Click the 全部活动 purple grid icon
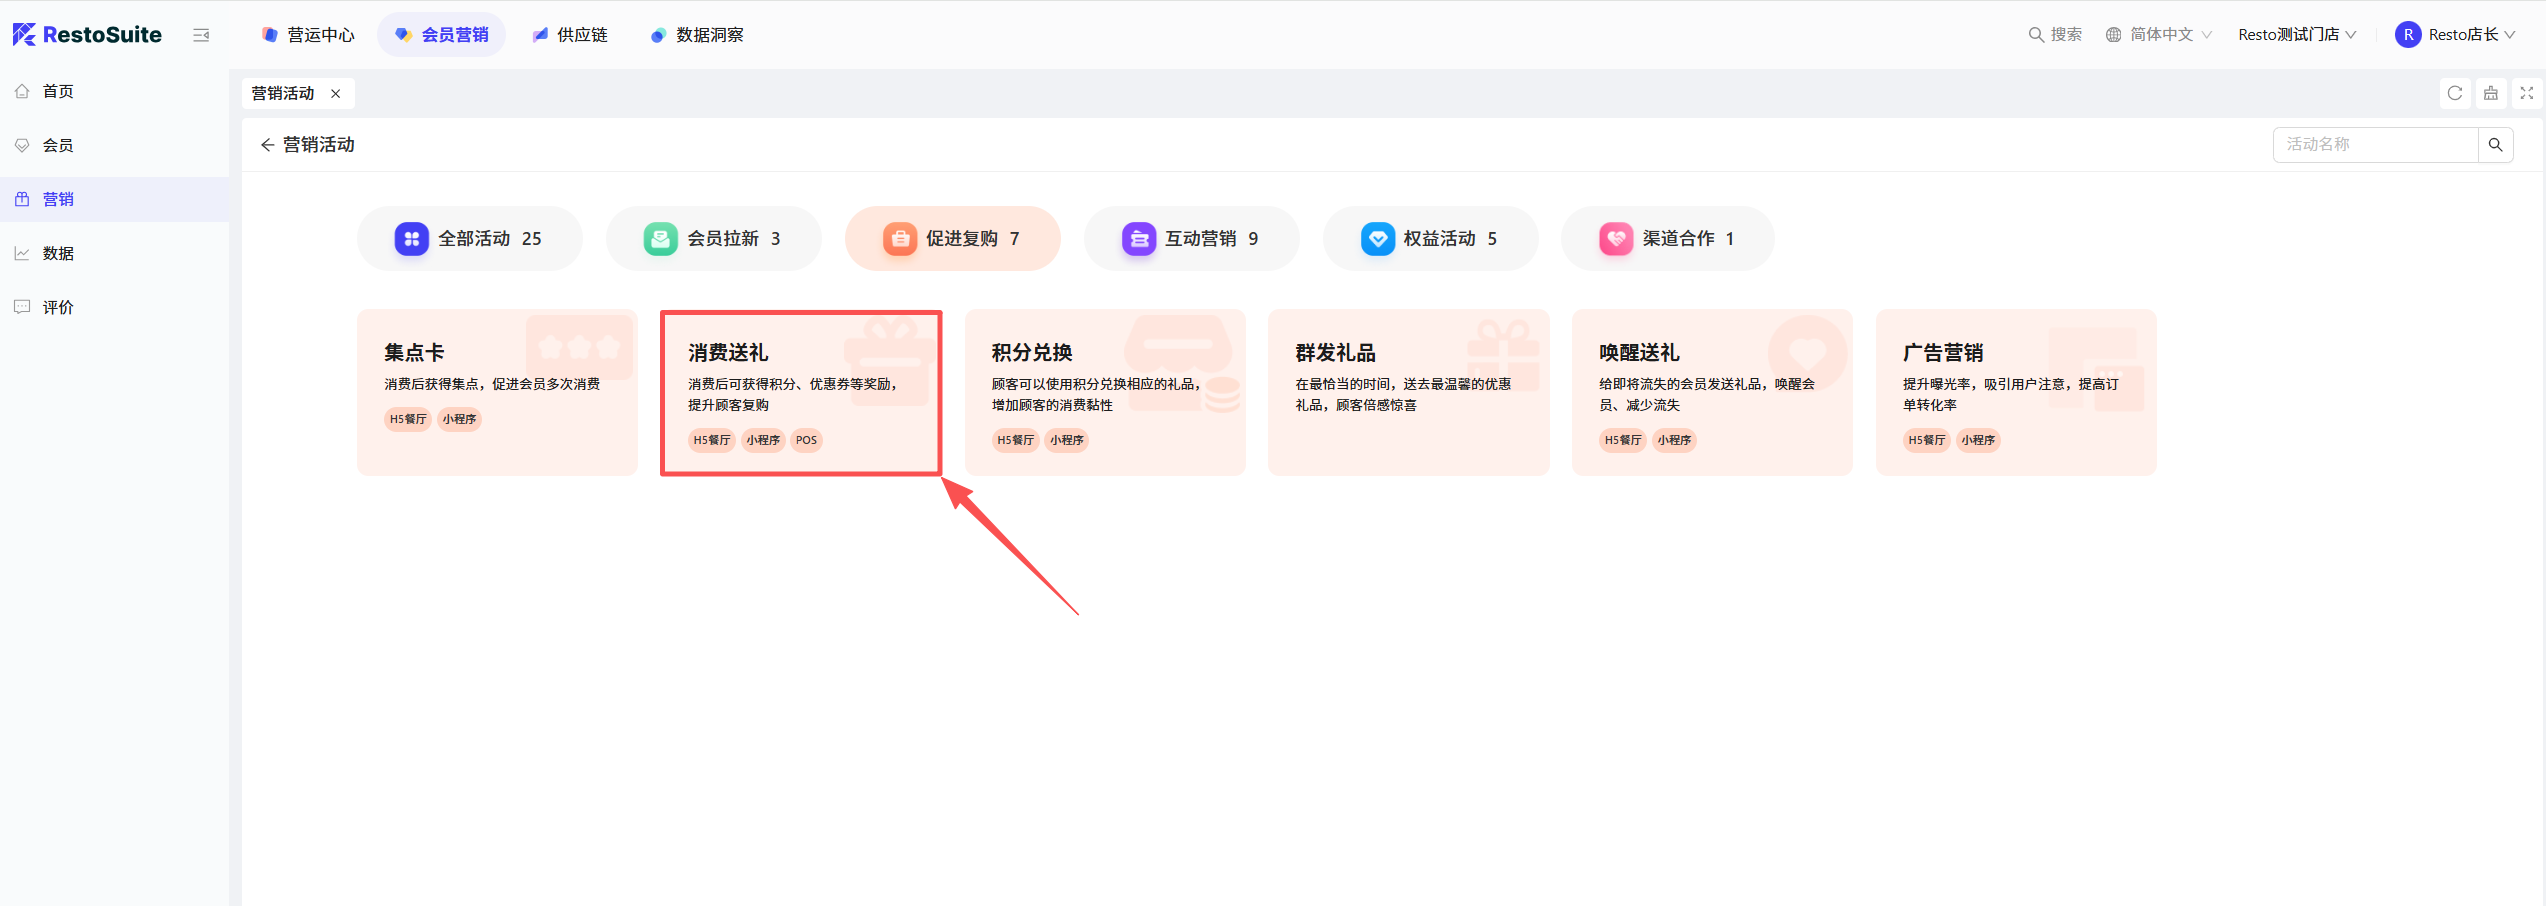The height and width of the screenshot is (906, 2546). pos(411,239)
